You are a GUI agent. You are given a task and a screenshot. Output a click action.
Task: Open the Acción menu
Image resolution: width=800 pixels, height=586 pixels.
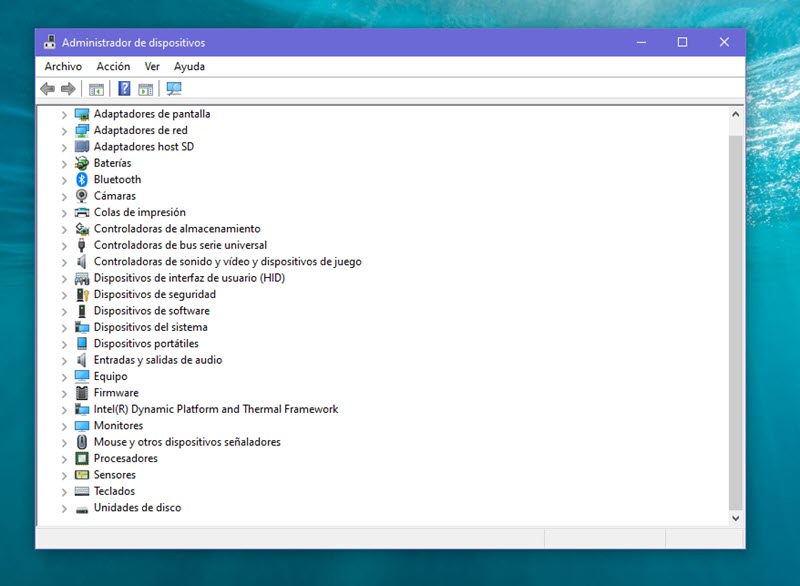(x=113, y=66)
